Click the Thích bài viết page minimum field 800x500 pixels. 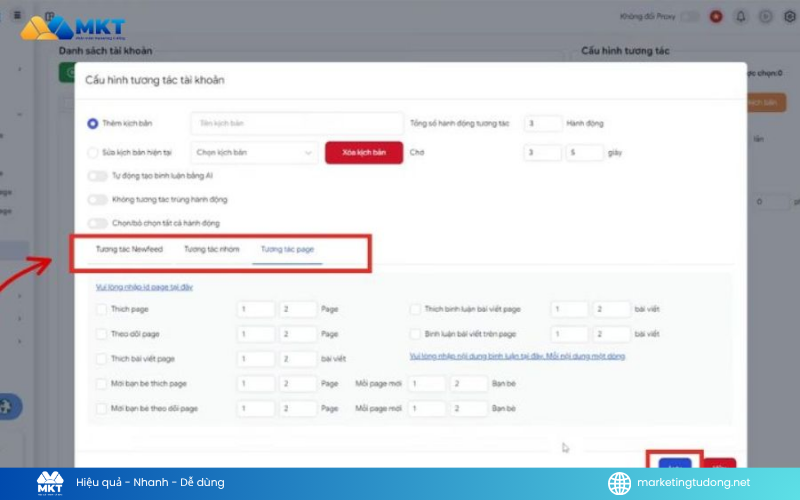point(256,359)
